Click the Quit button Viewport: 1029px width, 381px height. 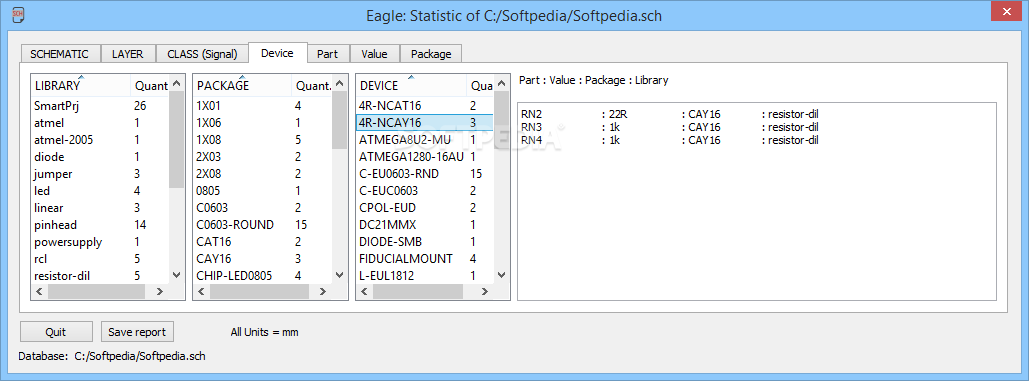pos(56,332)
